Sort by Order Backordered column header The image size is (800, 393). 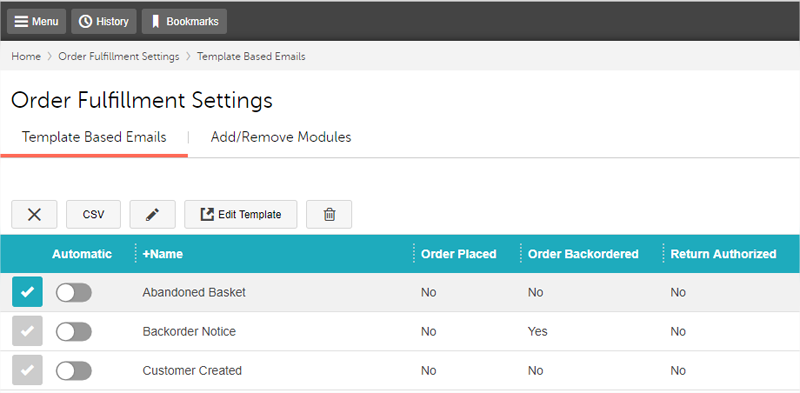point(583,254)
